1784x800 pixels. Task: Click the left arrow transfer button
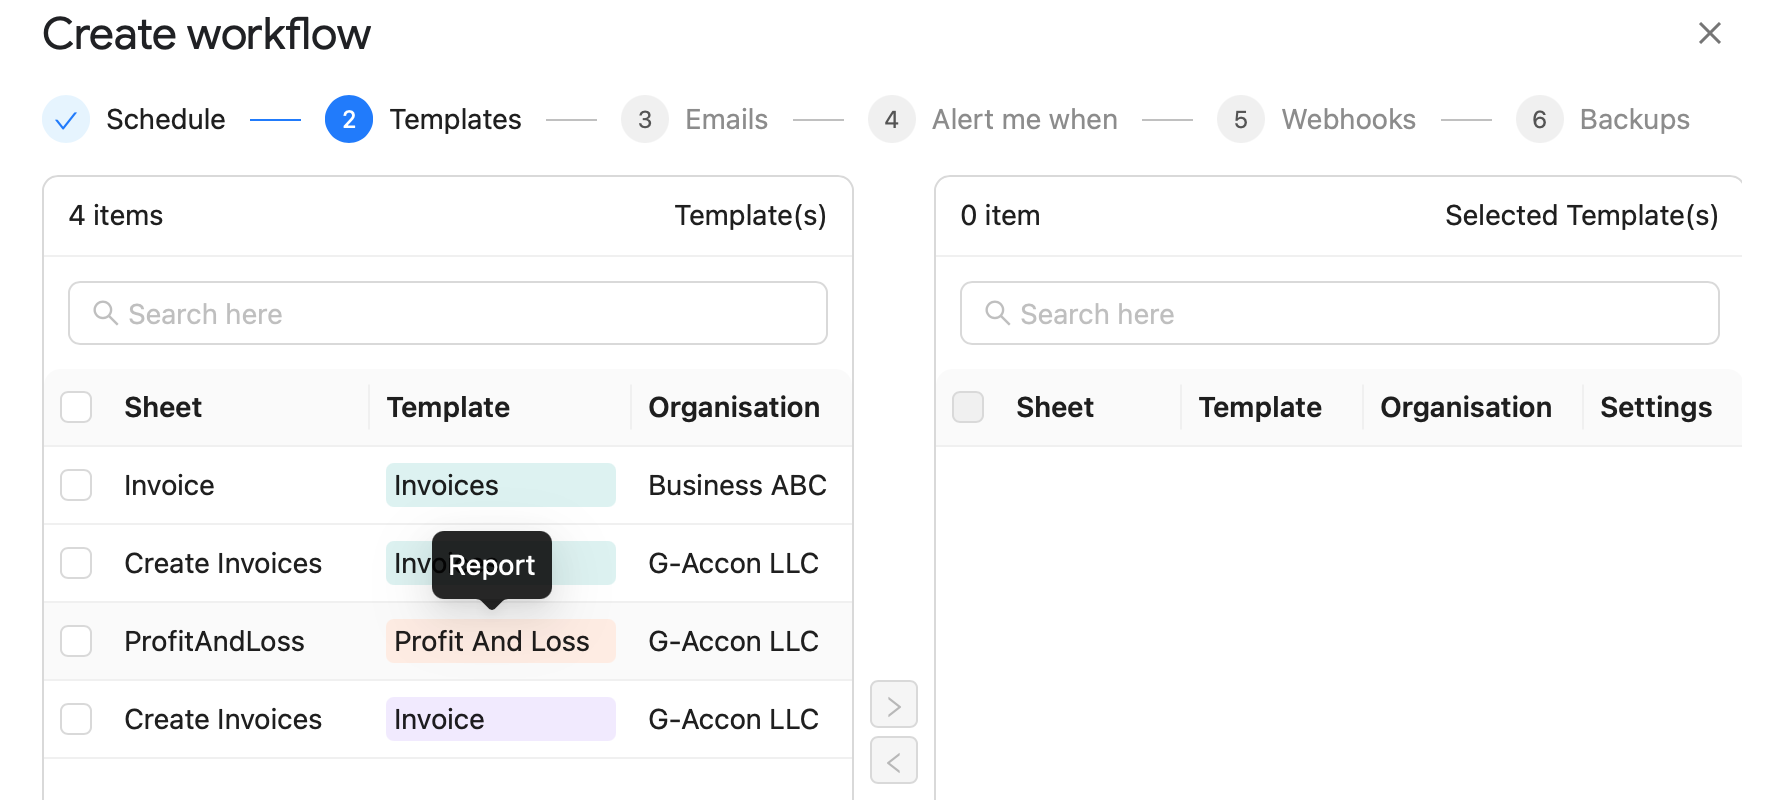893,761
